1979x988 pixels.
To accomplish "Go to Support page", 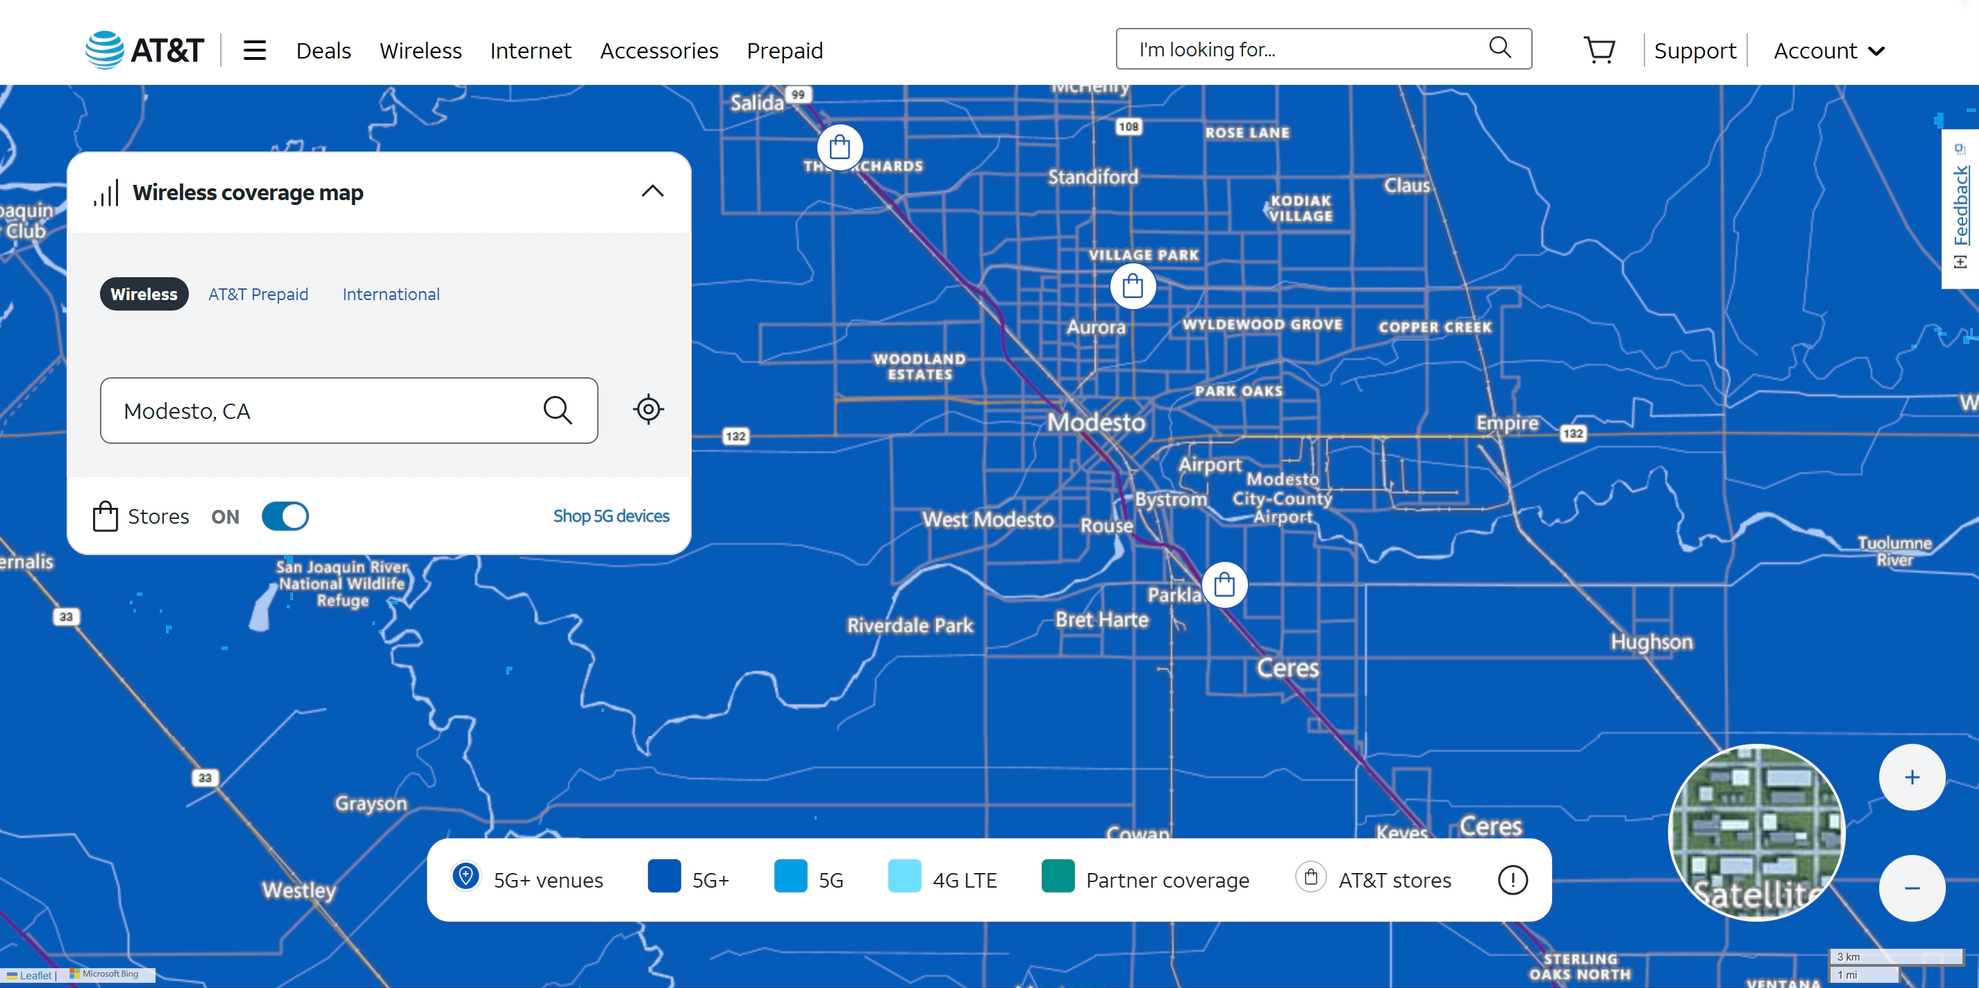I will (x=1694, y=50).
